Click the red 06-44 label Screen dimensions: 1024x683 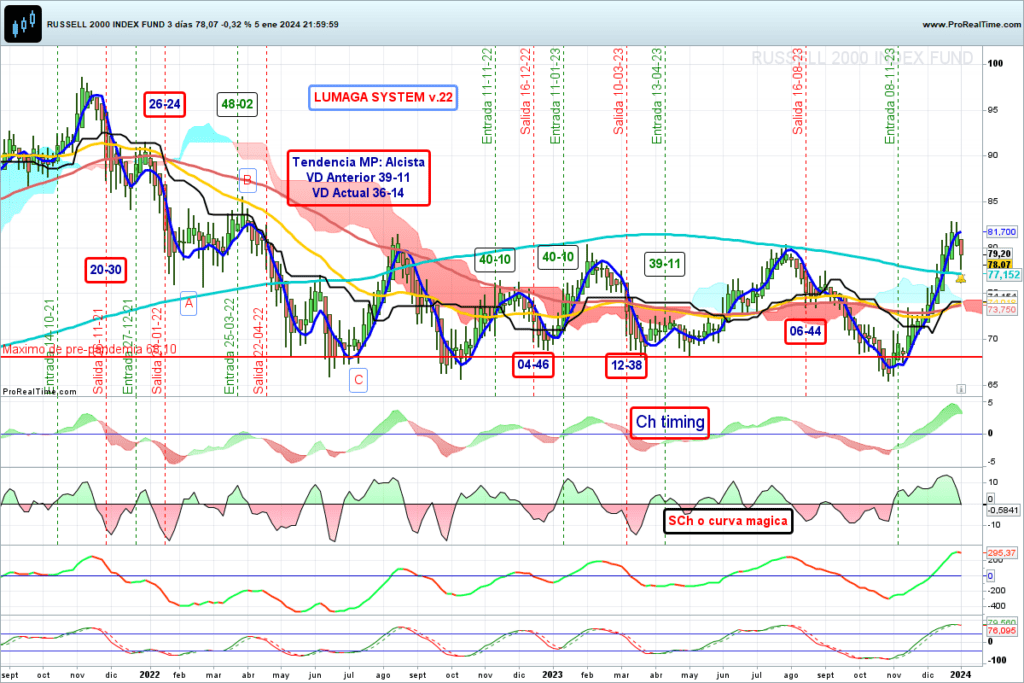pyautogui.click(x=806, y=332)
